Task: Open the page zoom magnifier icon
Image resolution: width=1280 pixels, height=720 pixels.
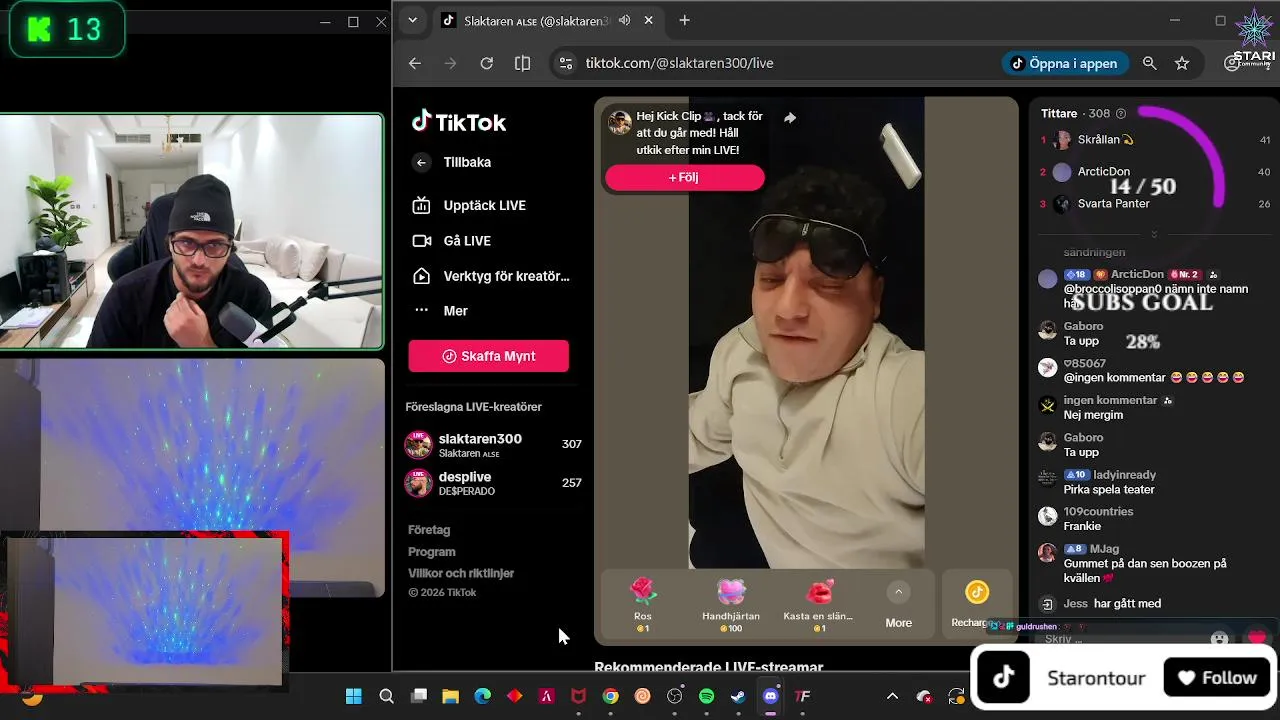Action: (x=1150, y=63)
